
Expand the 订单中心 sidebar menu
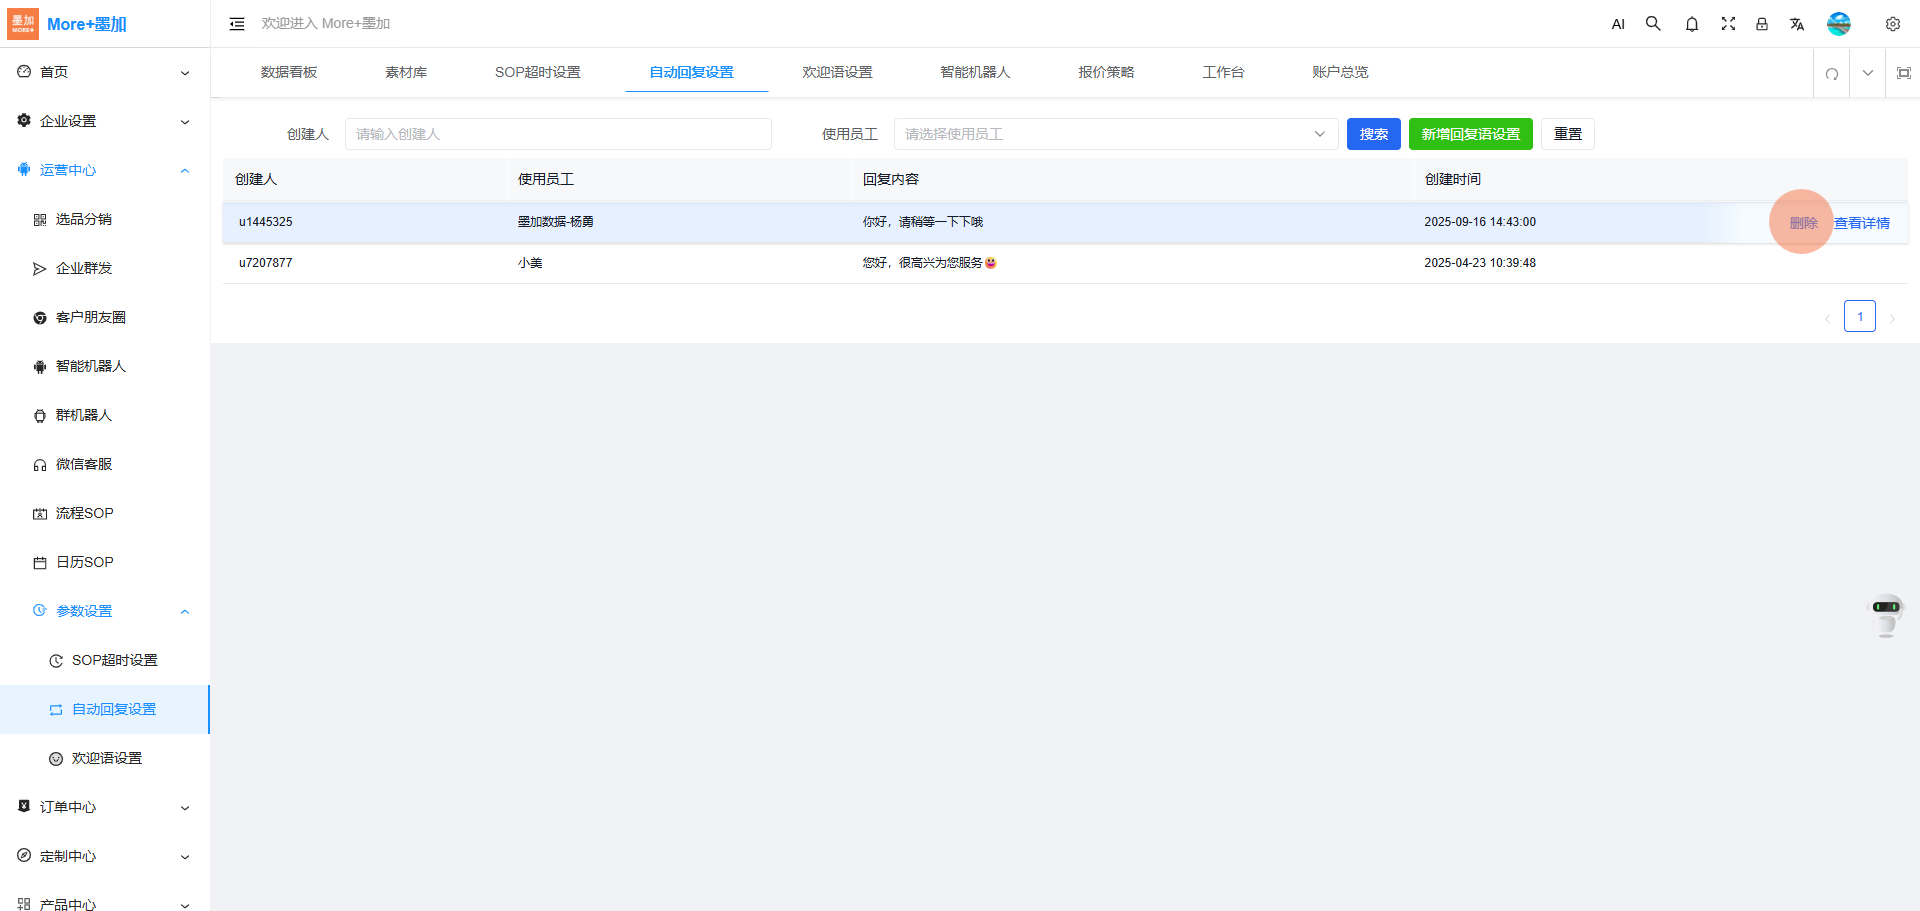click(105, 807)
